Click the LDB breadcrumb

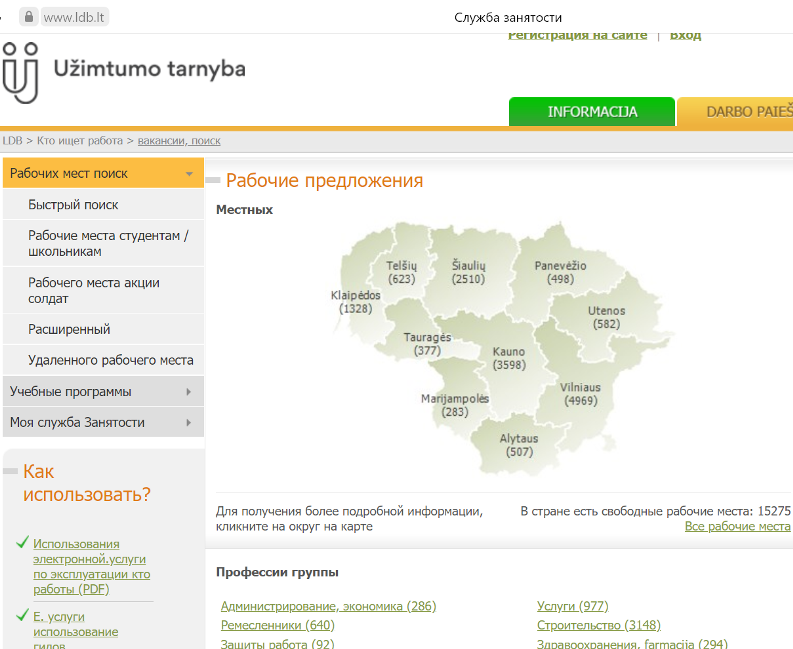click(13, 141)
